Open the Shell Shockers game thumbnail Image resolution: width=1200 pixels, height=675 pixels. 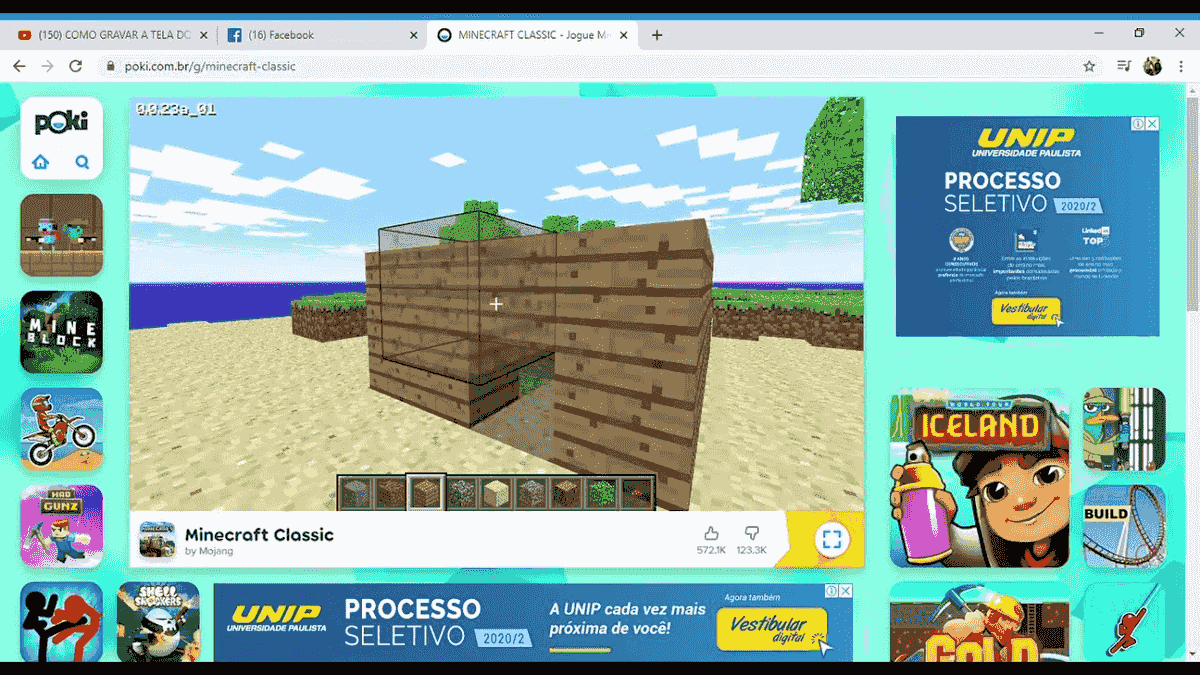(x=158, y=622)
